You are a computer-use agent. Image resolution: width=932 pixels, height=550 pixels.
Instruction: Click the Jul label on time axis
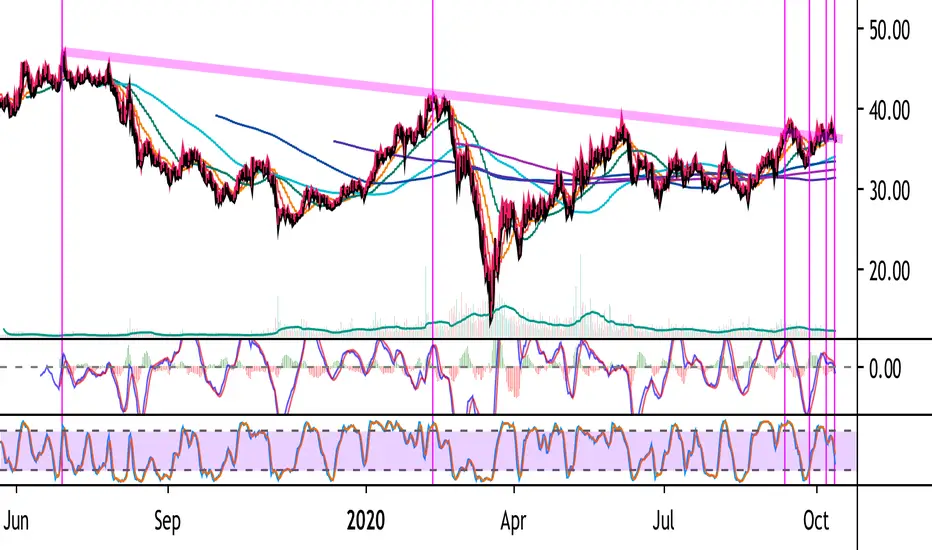pyautogui.click(x=663, y=521)
